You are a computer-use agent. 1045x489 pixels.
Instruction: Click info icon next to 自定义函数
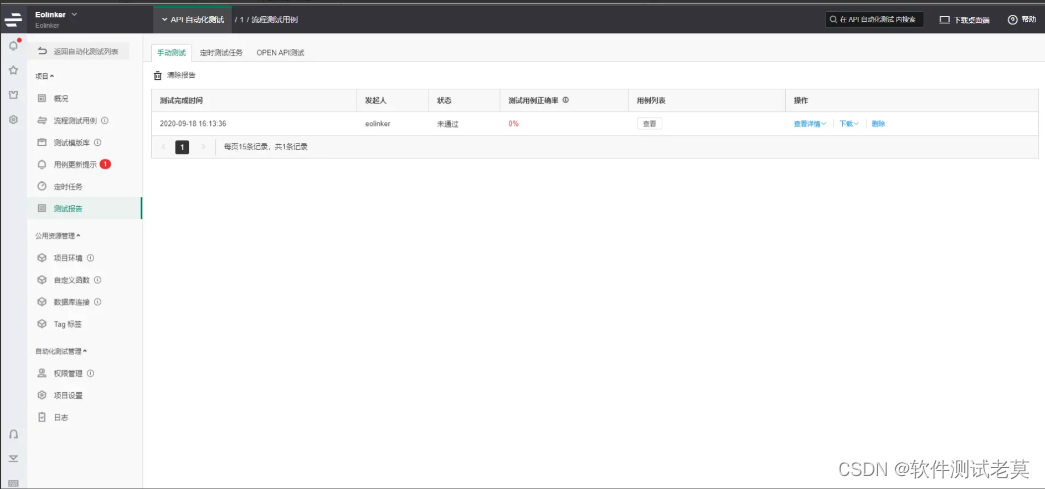tap(97, 280)
